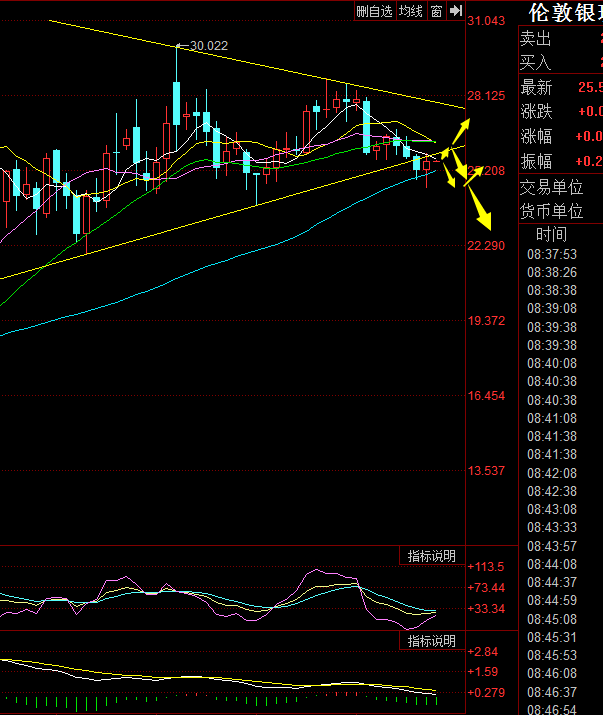Image resolution: width=603 pixels, height=715 pixels.
Task: Click the +33.34 indicator scale value
Action: tap(486, 609)
